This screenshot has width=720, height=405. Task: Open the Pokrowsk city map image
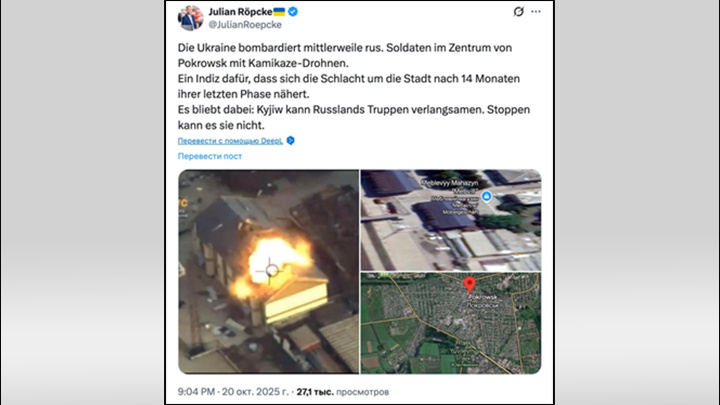(x=451, y=323)
